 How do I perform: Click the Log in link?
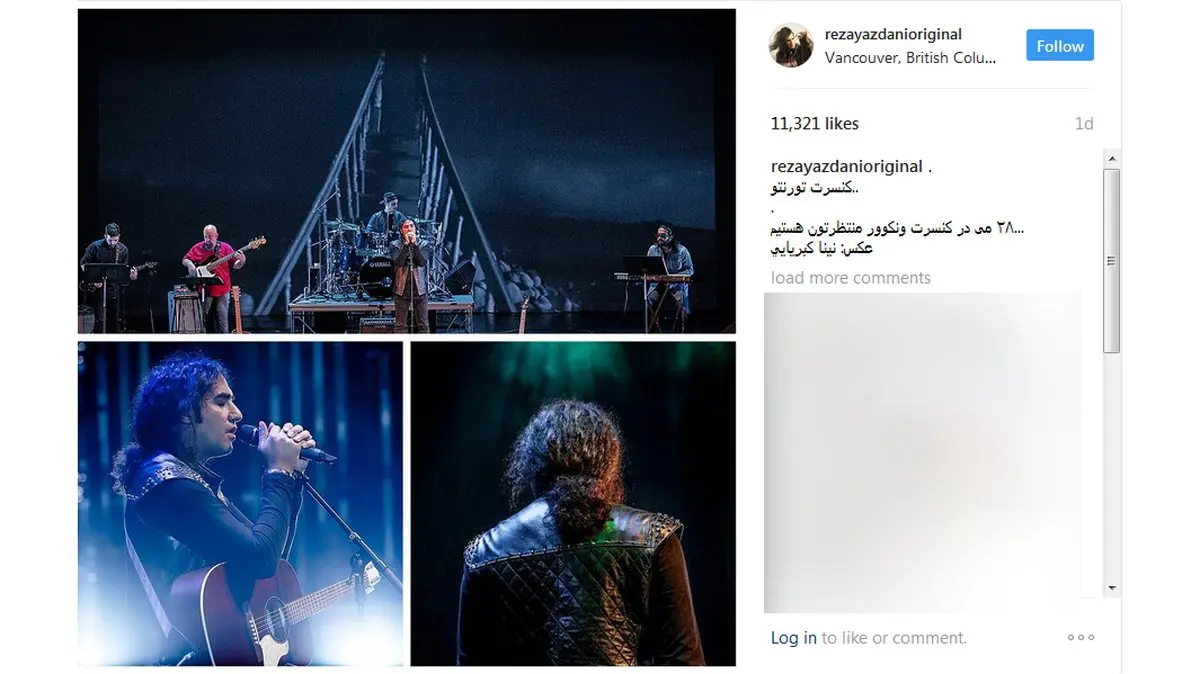pyautogui.click(x=794, y=637)
